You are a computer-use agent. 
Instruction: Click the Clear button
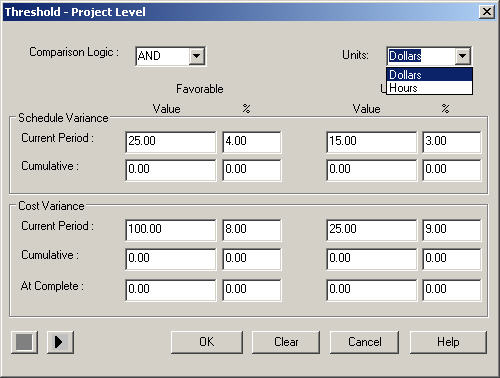click(x=286, y=342)
